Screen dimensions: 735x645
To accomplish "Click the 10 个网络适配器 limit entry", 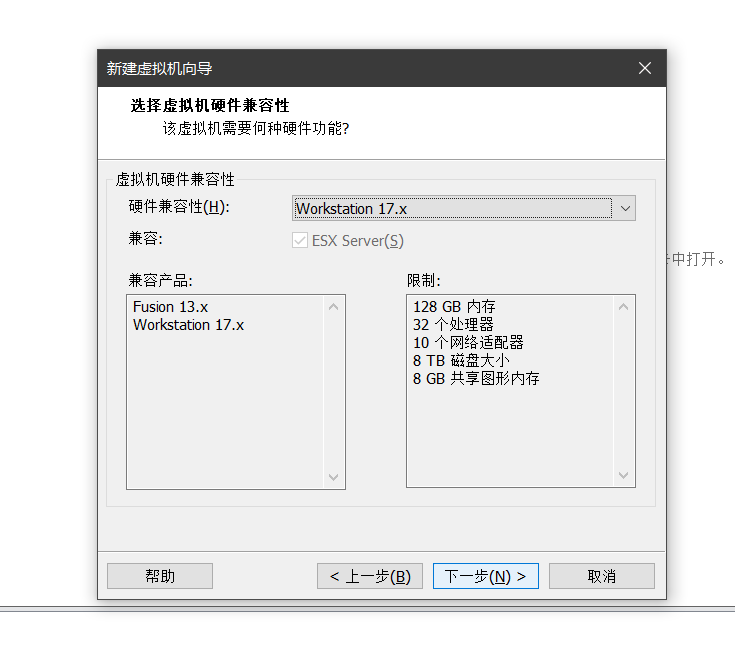I will coord(468,343).
